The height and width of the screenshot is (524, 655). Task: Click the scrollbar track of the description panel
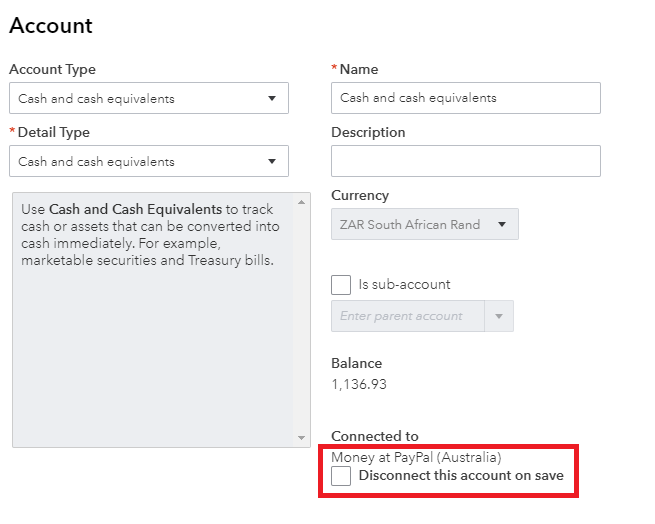(302, 320)
